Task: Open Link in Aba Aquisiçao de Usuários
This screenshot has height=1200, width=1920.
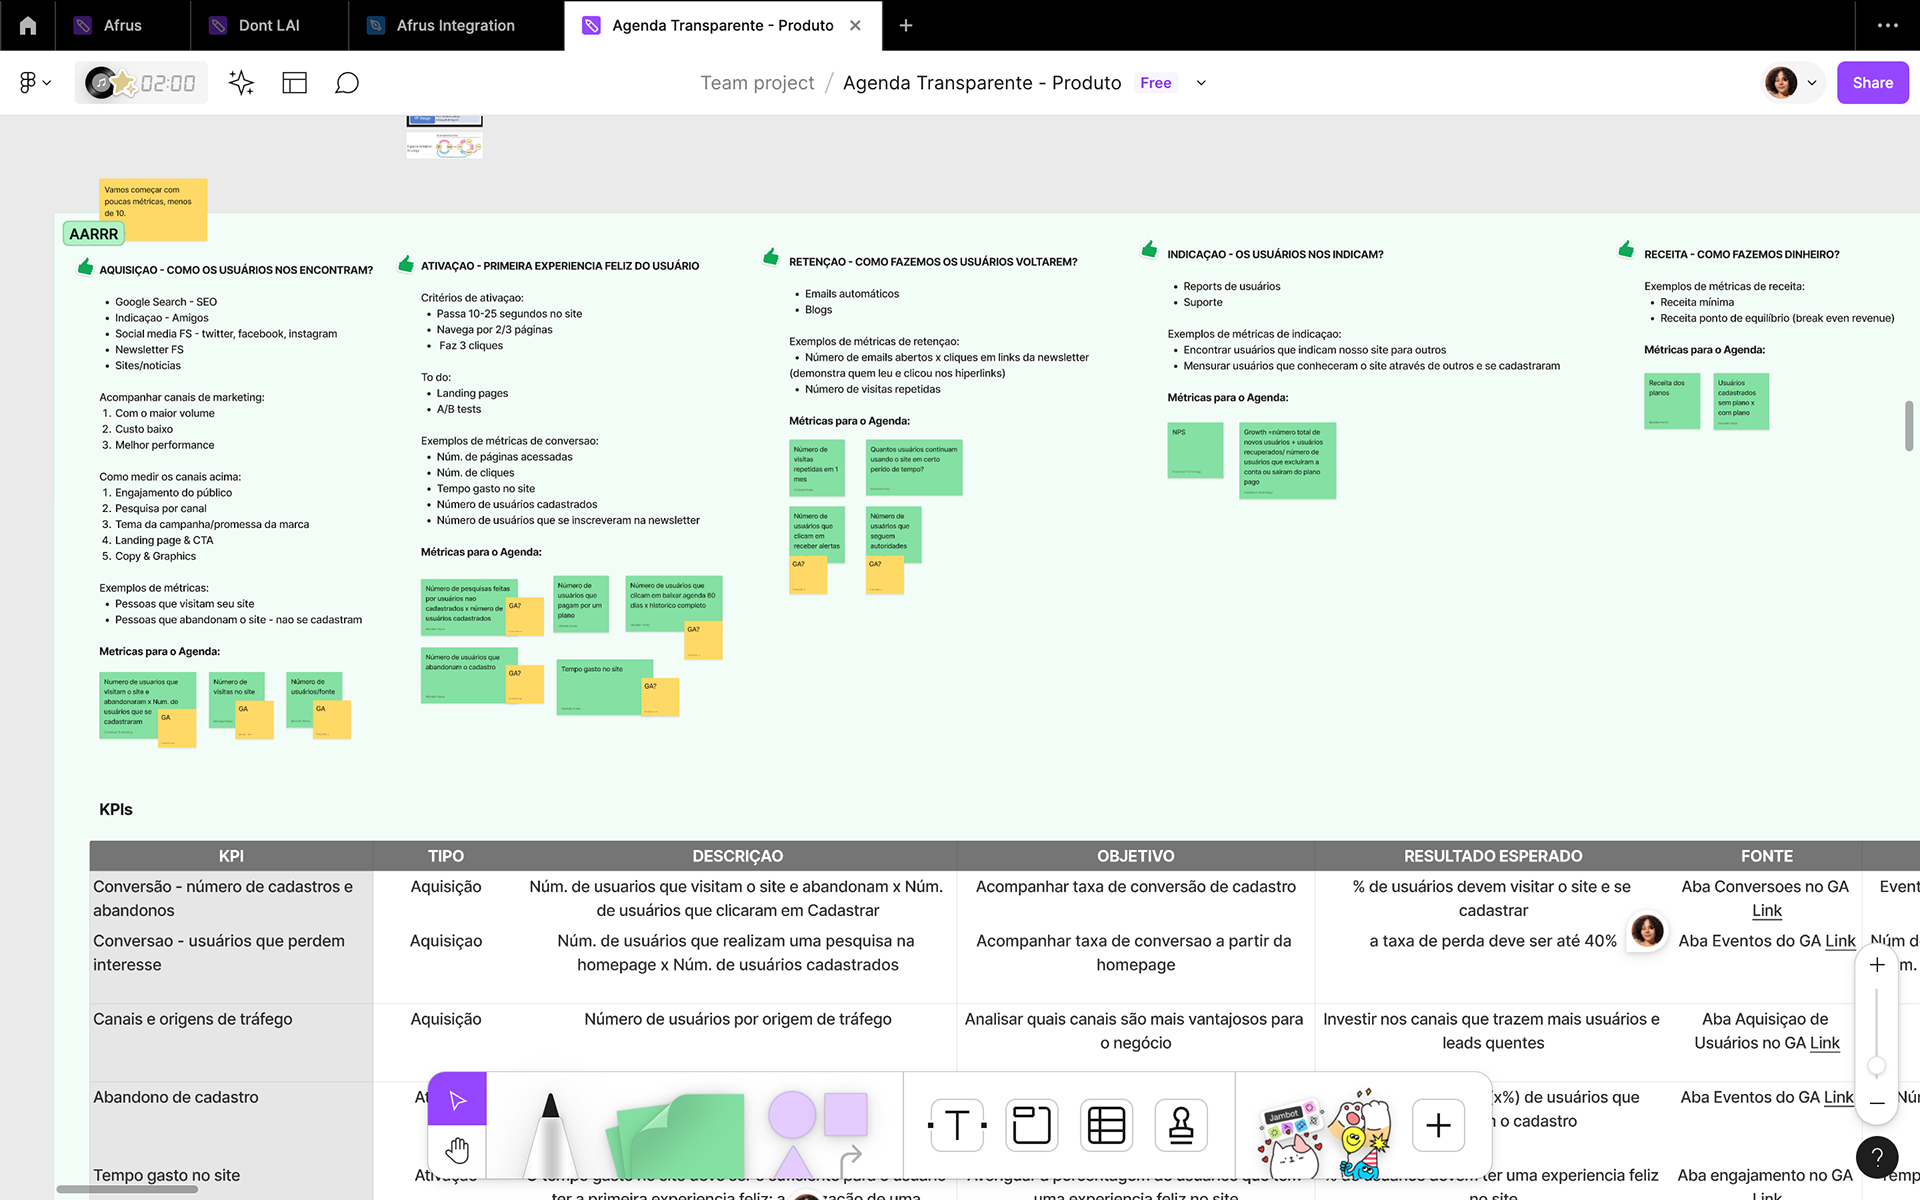Action: (1824, 1042)
